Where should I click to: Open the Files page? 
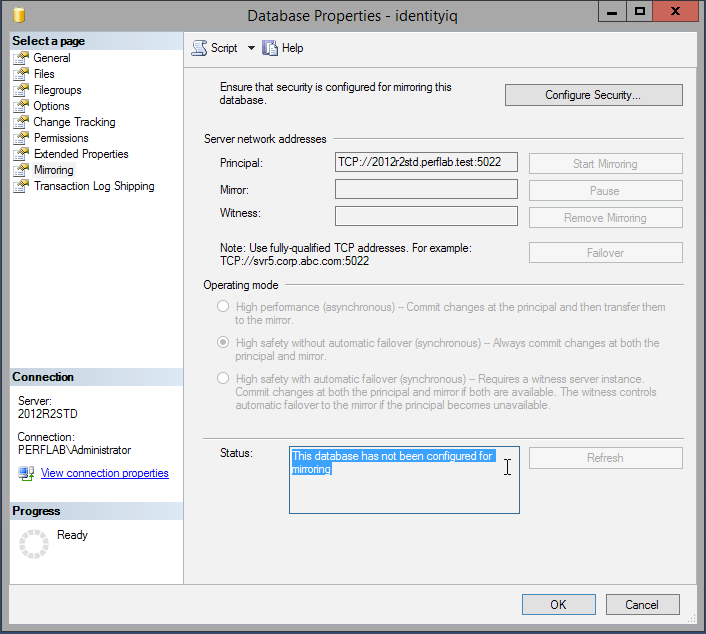(44, 74)
